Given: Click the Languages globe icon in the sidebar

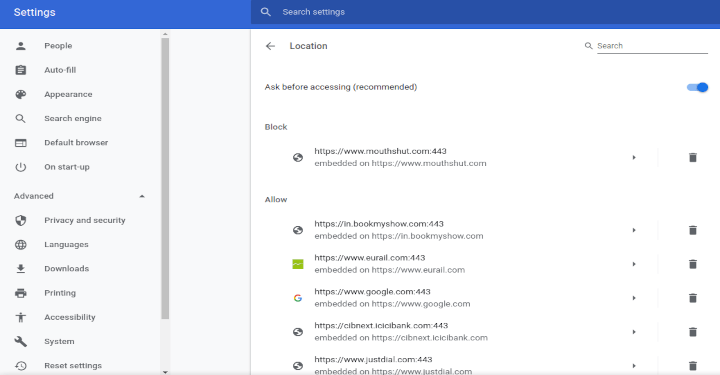Looking at the screenshot, I should pyautogui.click(x=21, y=245).
